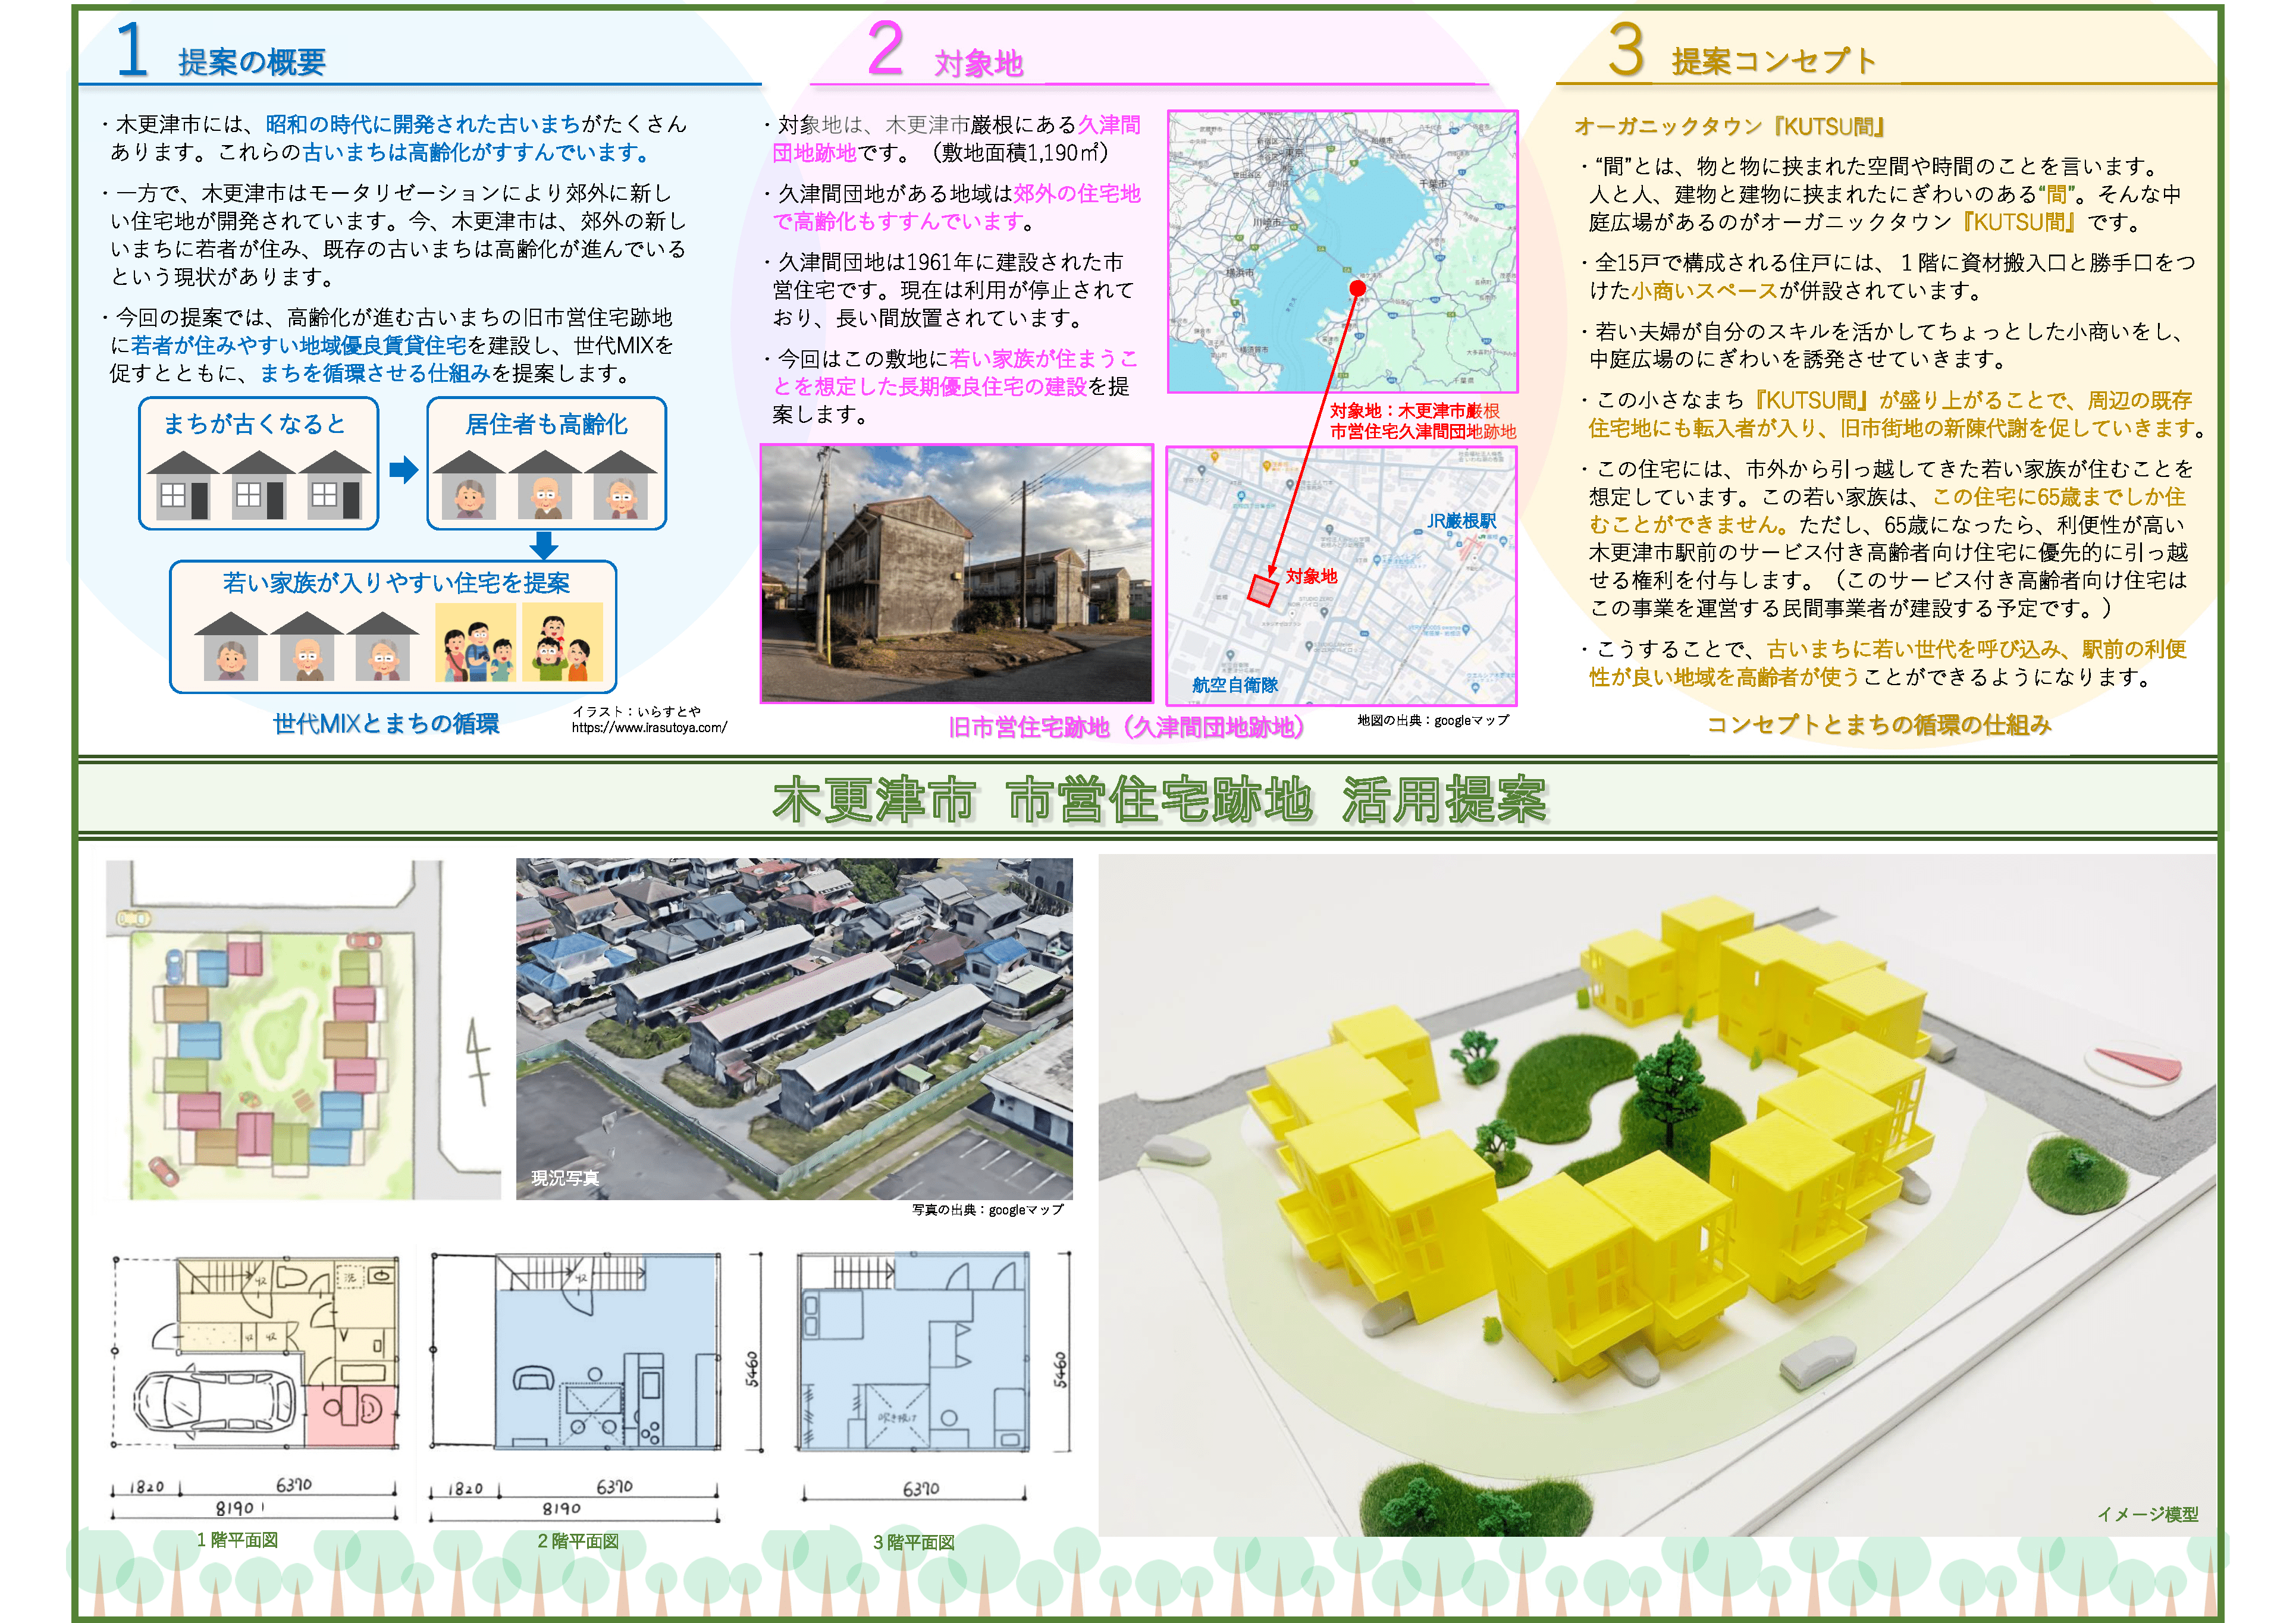Click the old housing block ground photo

click(x=957, y=574)
